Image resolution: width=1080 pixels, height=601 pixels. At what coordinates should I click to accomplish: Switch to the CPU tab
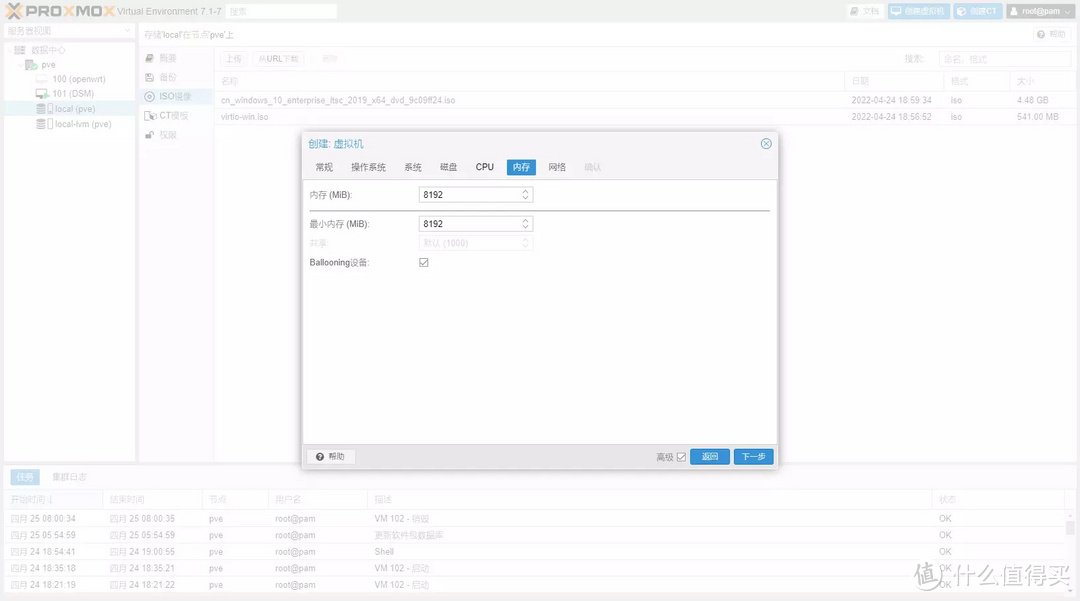click(x=485, y=167)
